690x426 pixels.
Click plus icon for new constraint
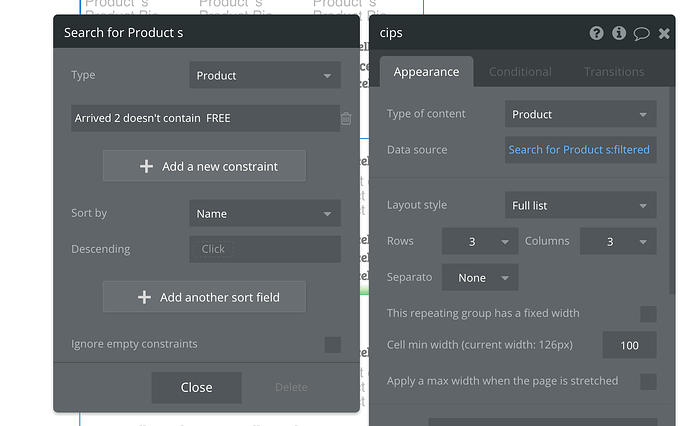[x=146, y=167]
